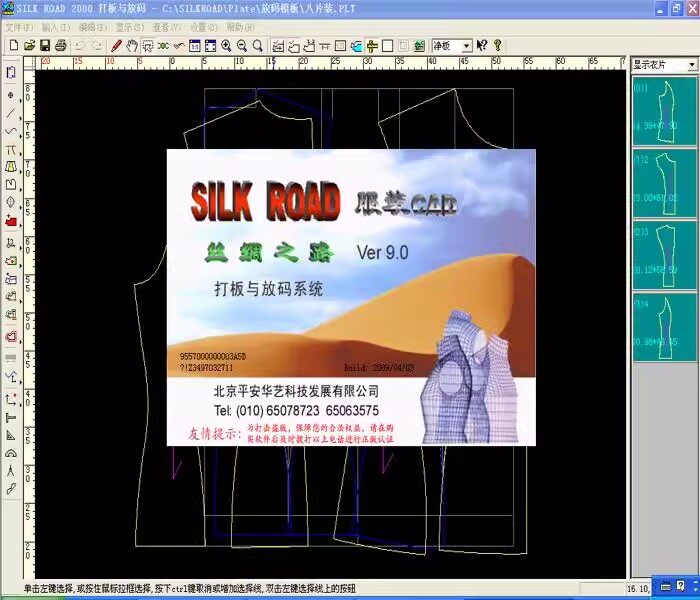The height and width of the screenshot is (600, 700).
Task: Open the 文件(F) menu
Action: pos(19,27)
